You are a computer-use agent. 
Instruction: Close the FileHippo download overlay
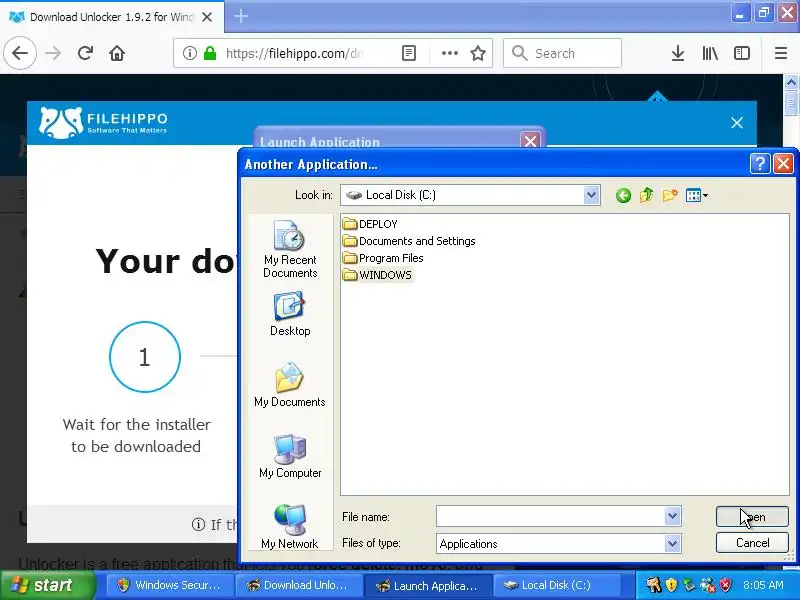pyautogui.click(x=737, y=122)
